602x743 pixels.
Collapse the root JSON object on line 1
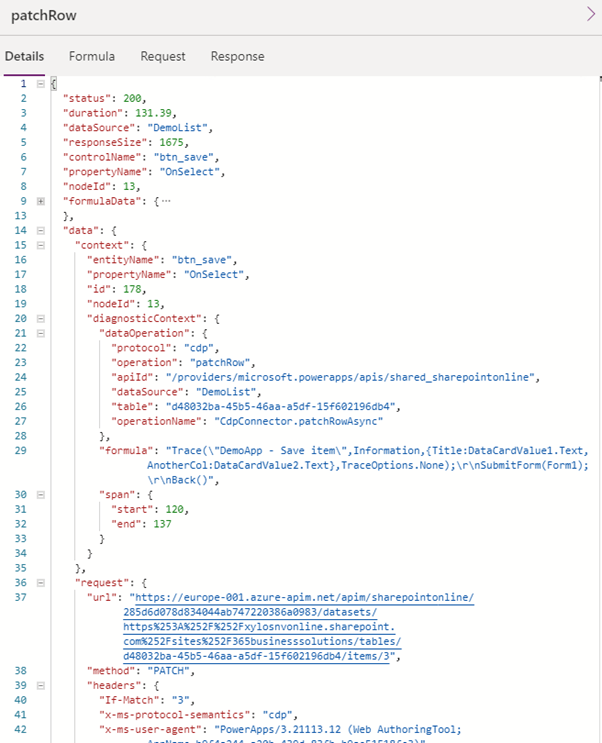pyautogui.click(x=41, y=84)
